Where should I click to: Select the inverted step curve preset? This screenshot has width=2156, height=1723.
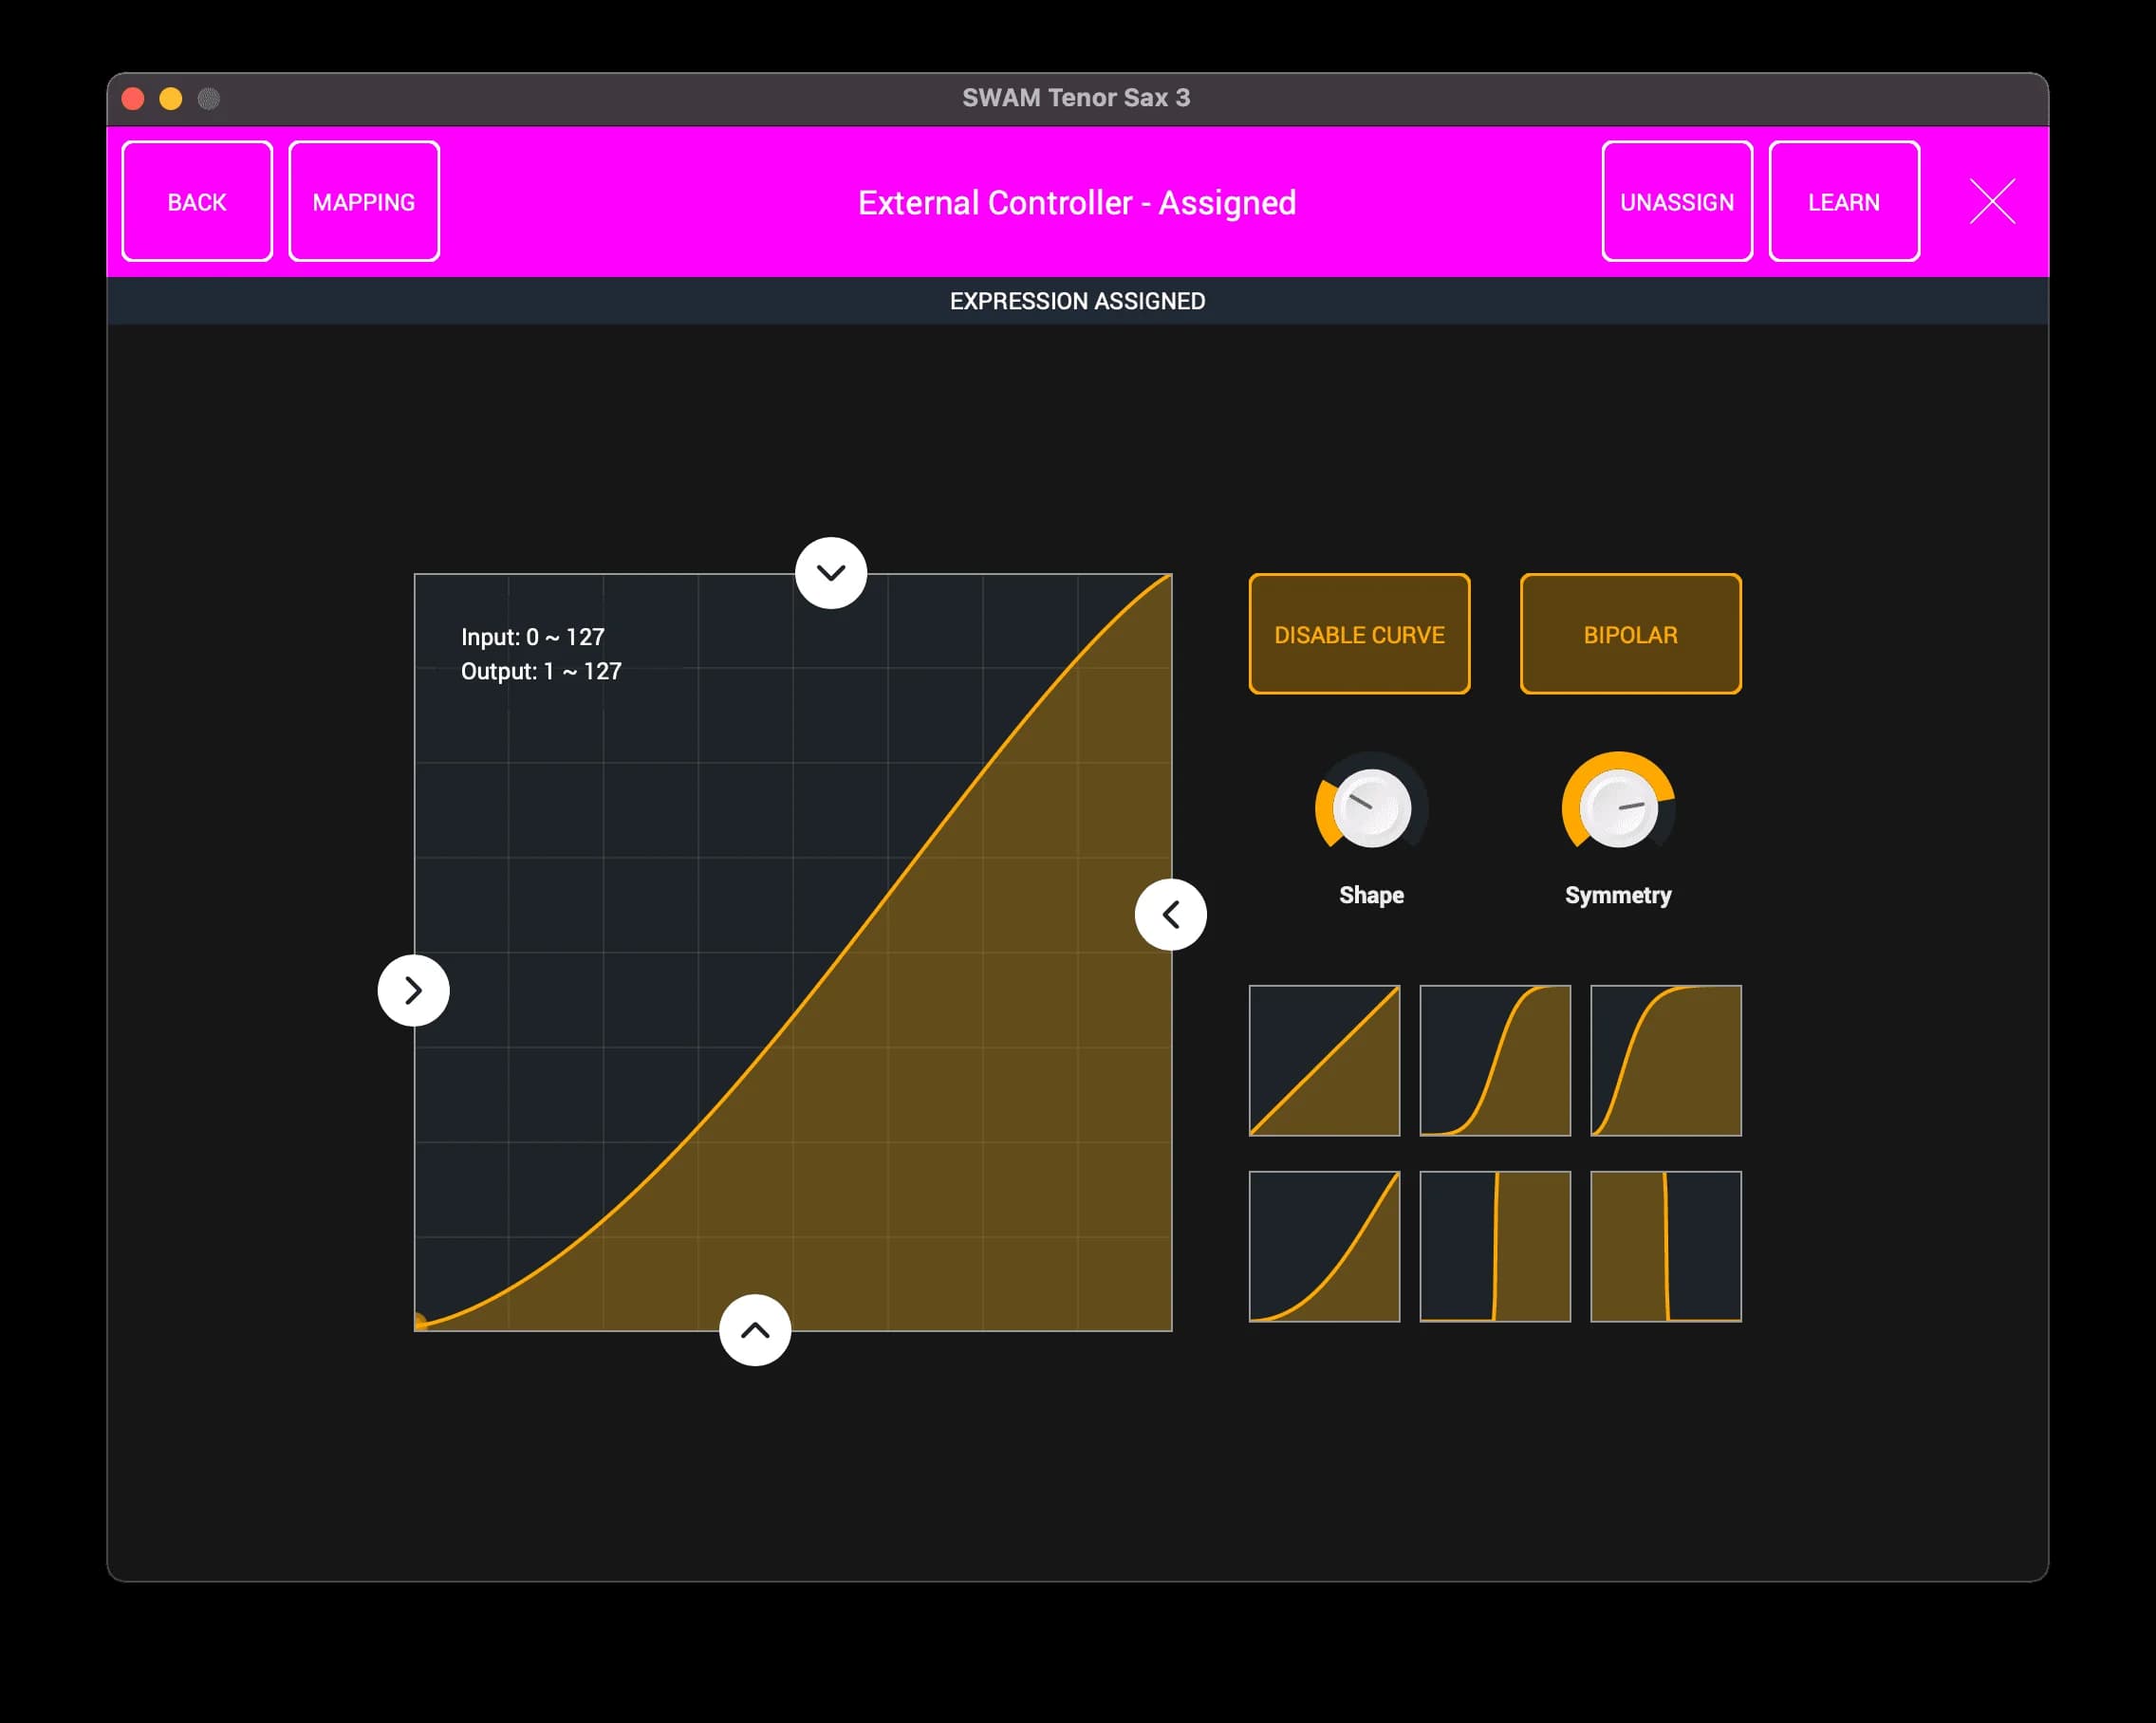click(1665, 1246)
